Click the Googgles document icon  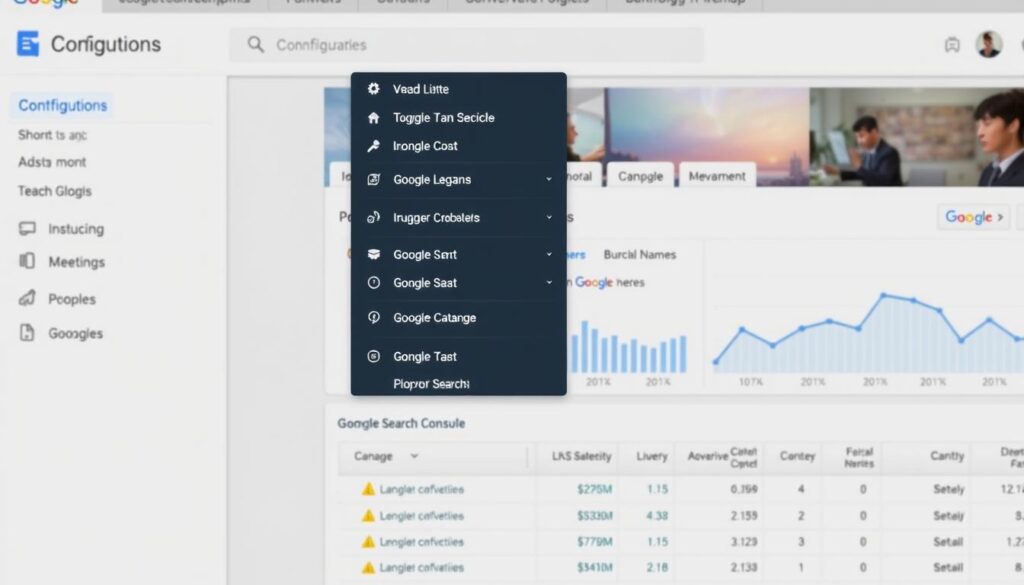[27, 332]
